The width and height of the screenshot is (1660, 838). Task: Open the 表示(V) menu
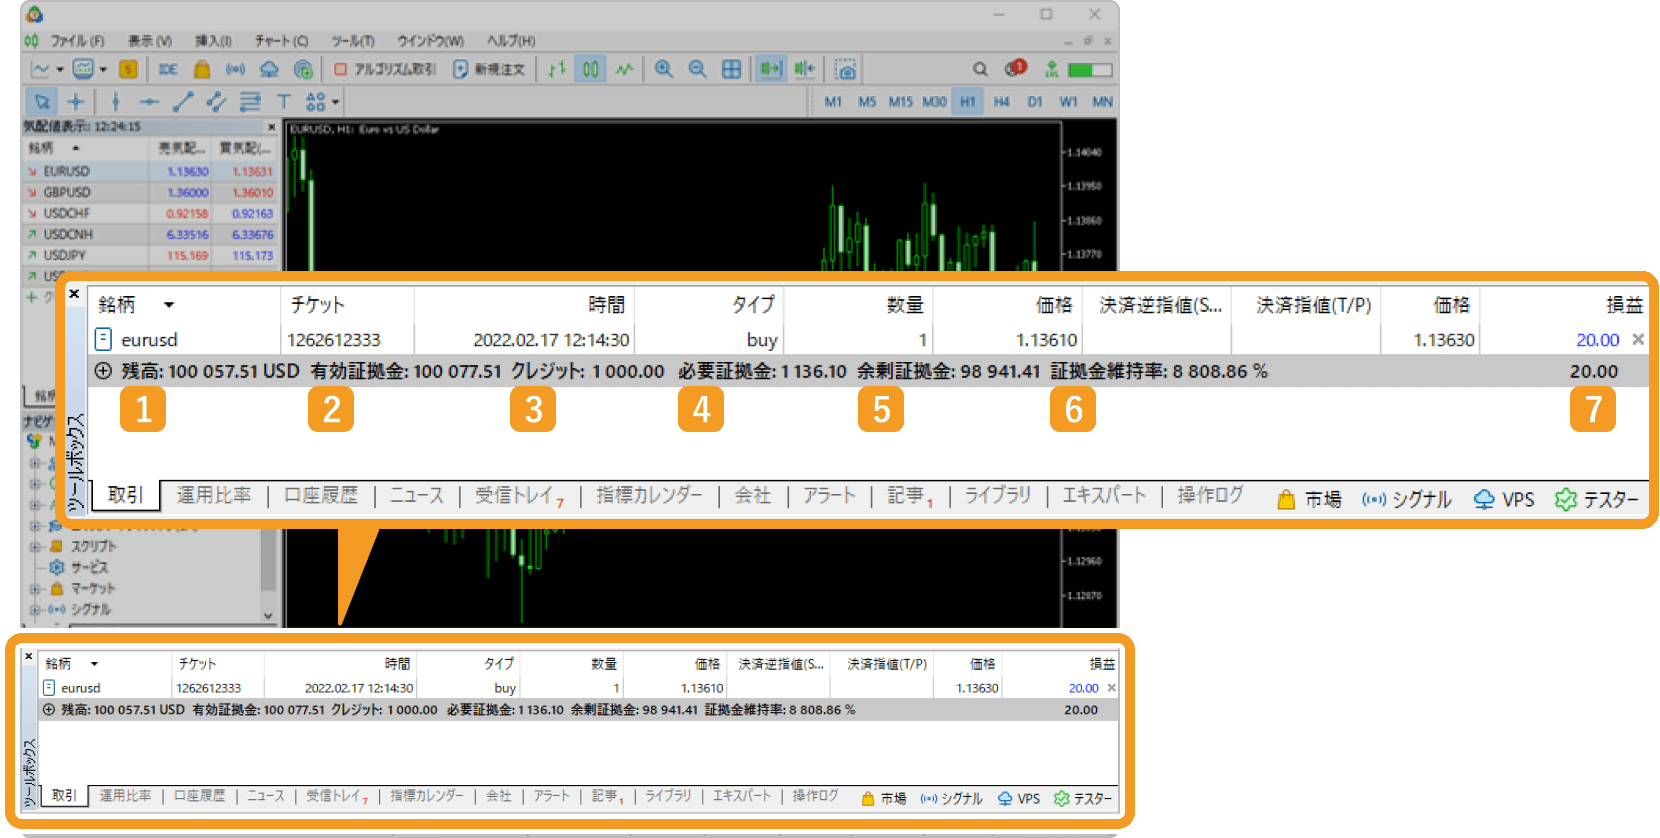[149, 41]
